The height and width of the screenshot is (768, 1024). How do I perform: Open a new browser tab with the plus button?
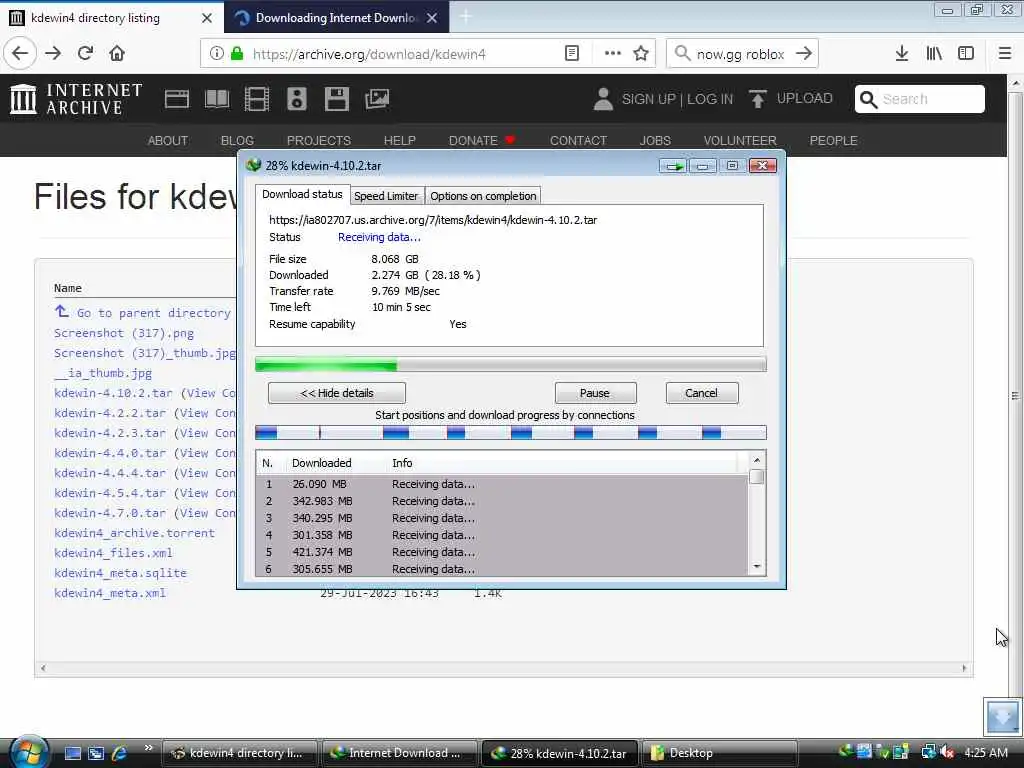coord(466,18)
